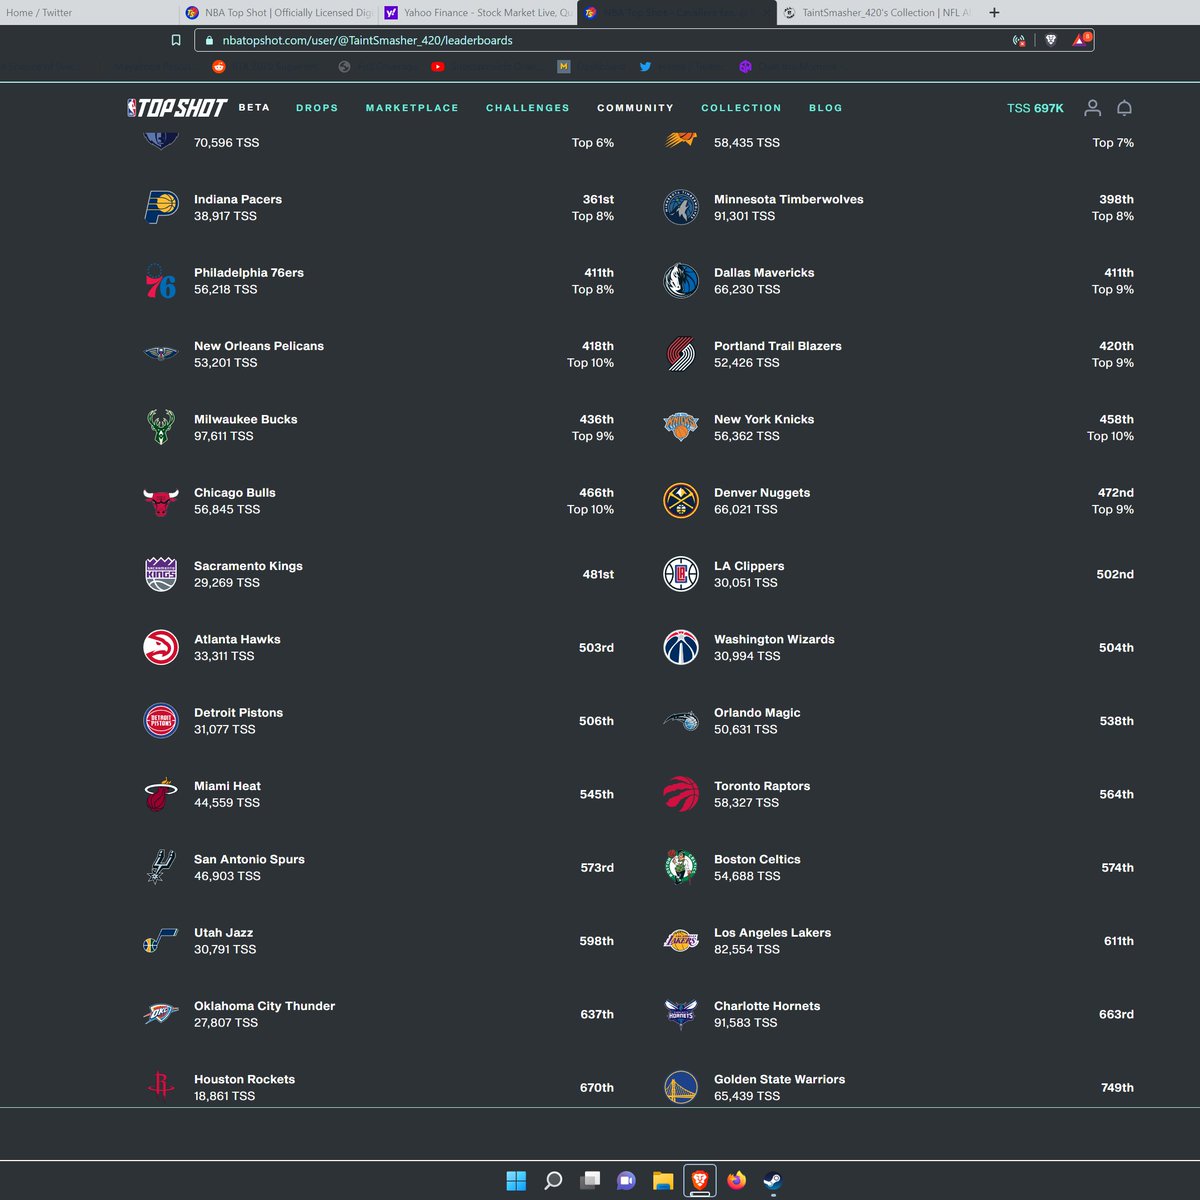This screenshot has width=1200, height=1200.
Task: Click the TSS 697K score link
Action: point(1035,108)
